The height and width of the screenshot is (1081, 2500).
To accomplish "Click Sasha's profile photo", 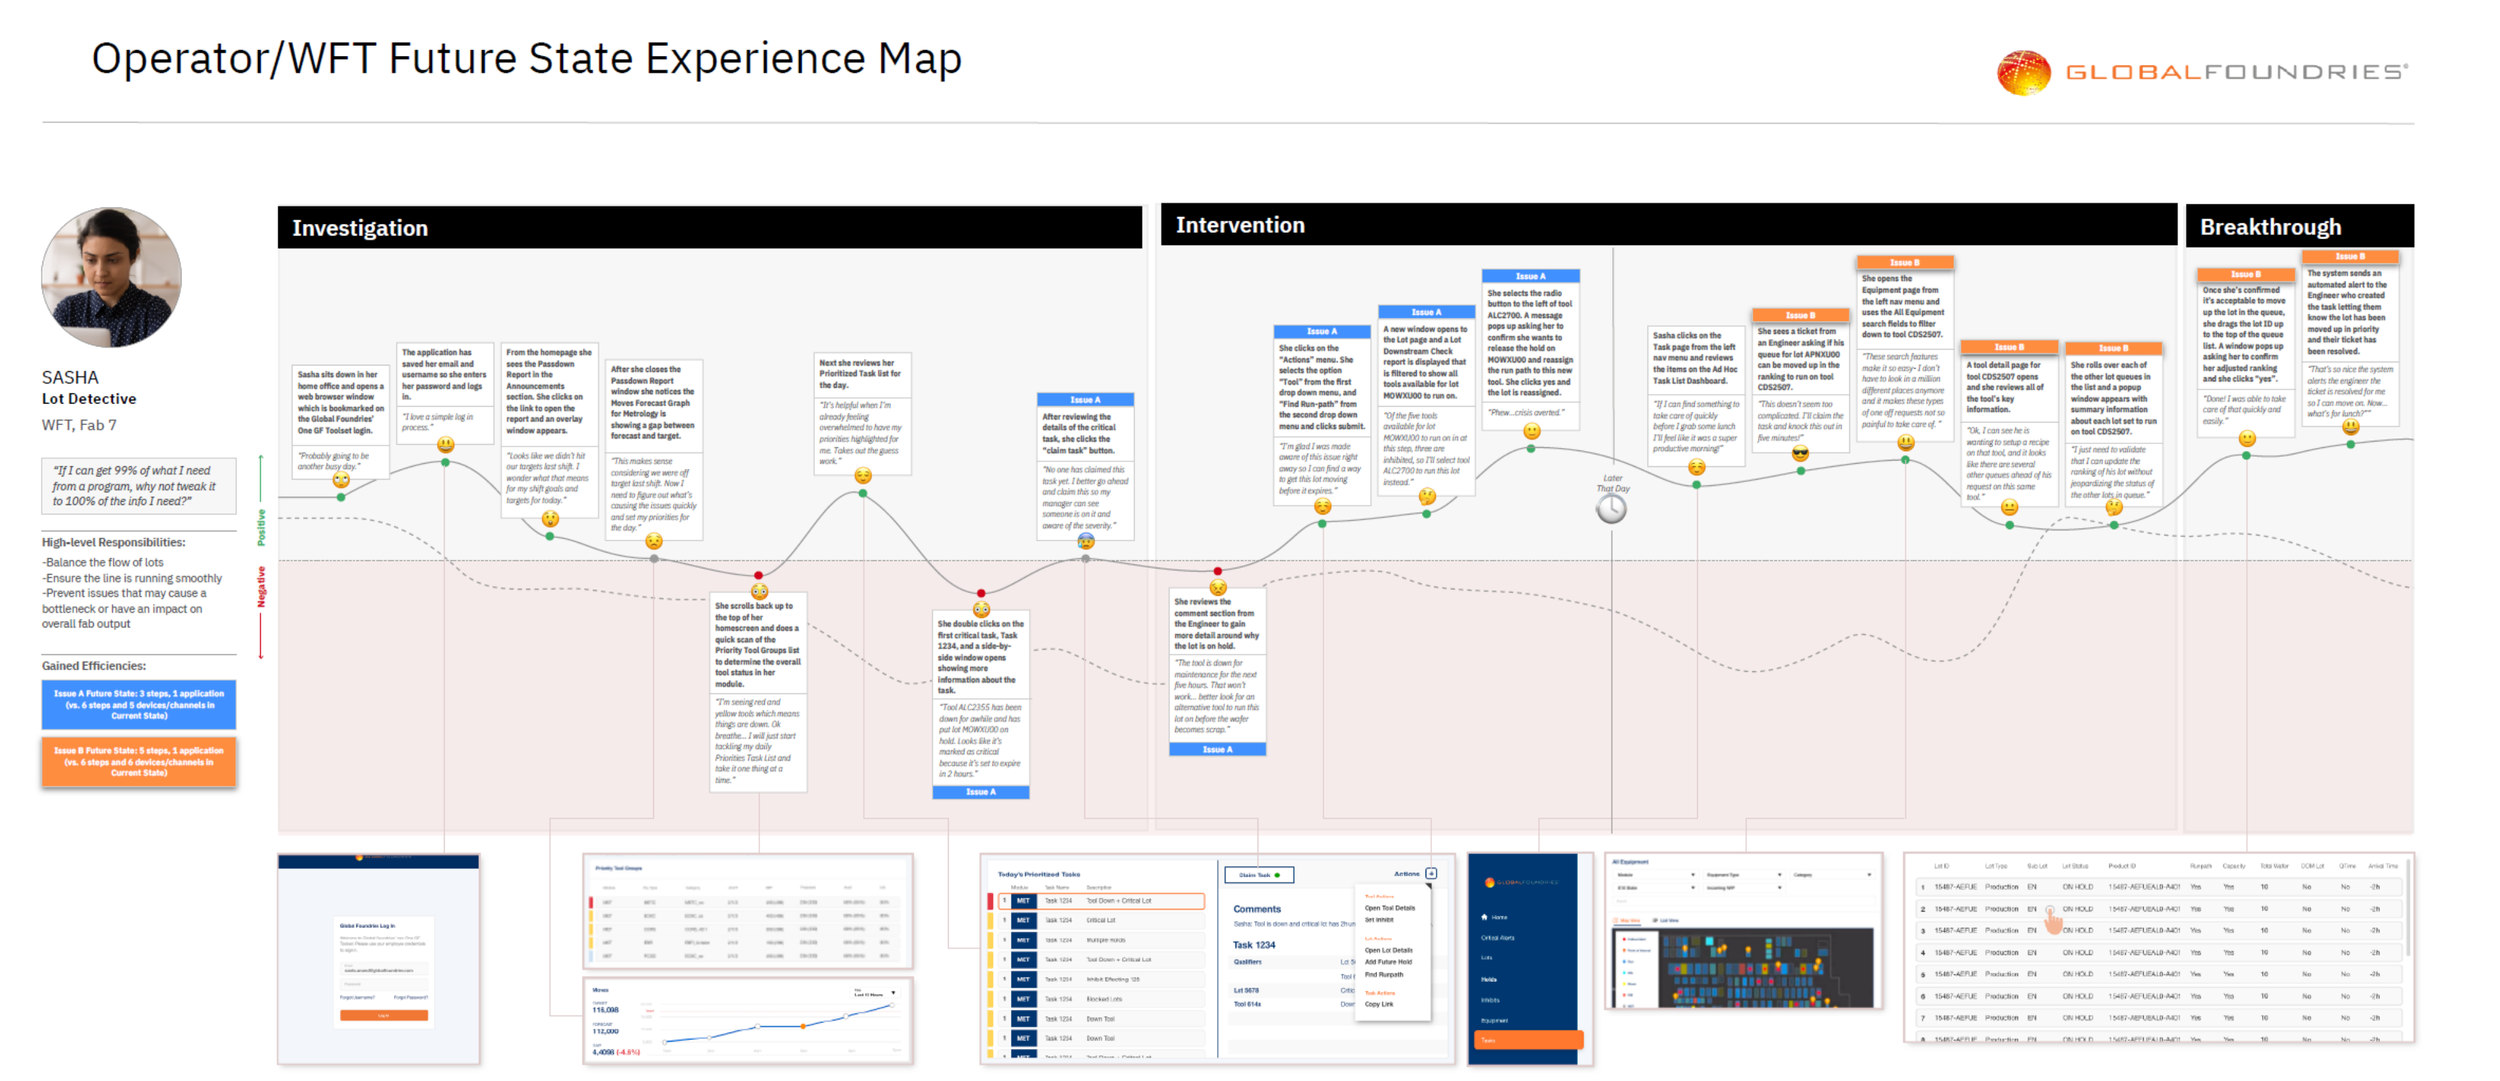I will pyautogui.click(x=112, y=277).
